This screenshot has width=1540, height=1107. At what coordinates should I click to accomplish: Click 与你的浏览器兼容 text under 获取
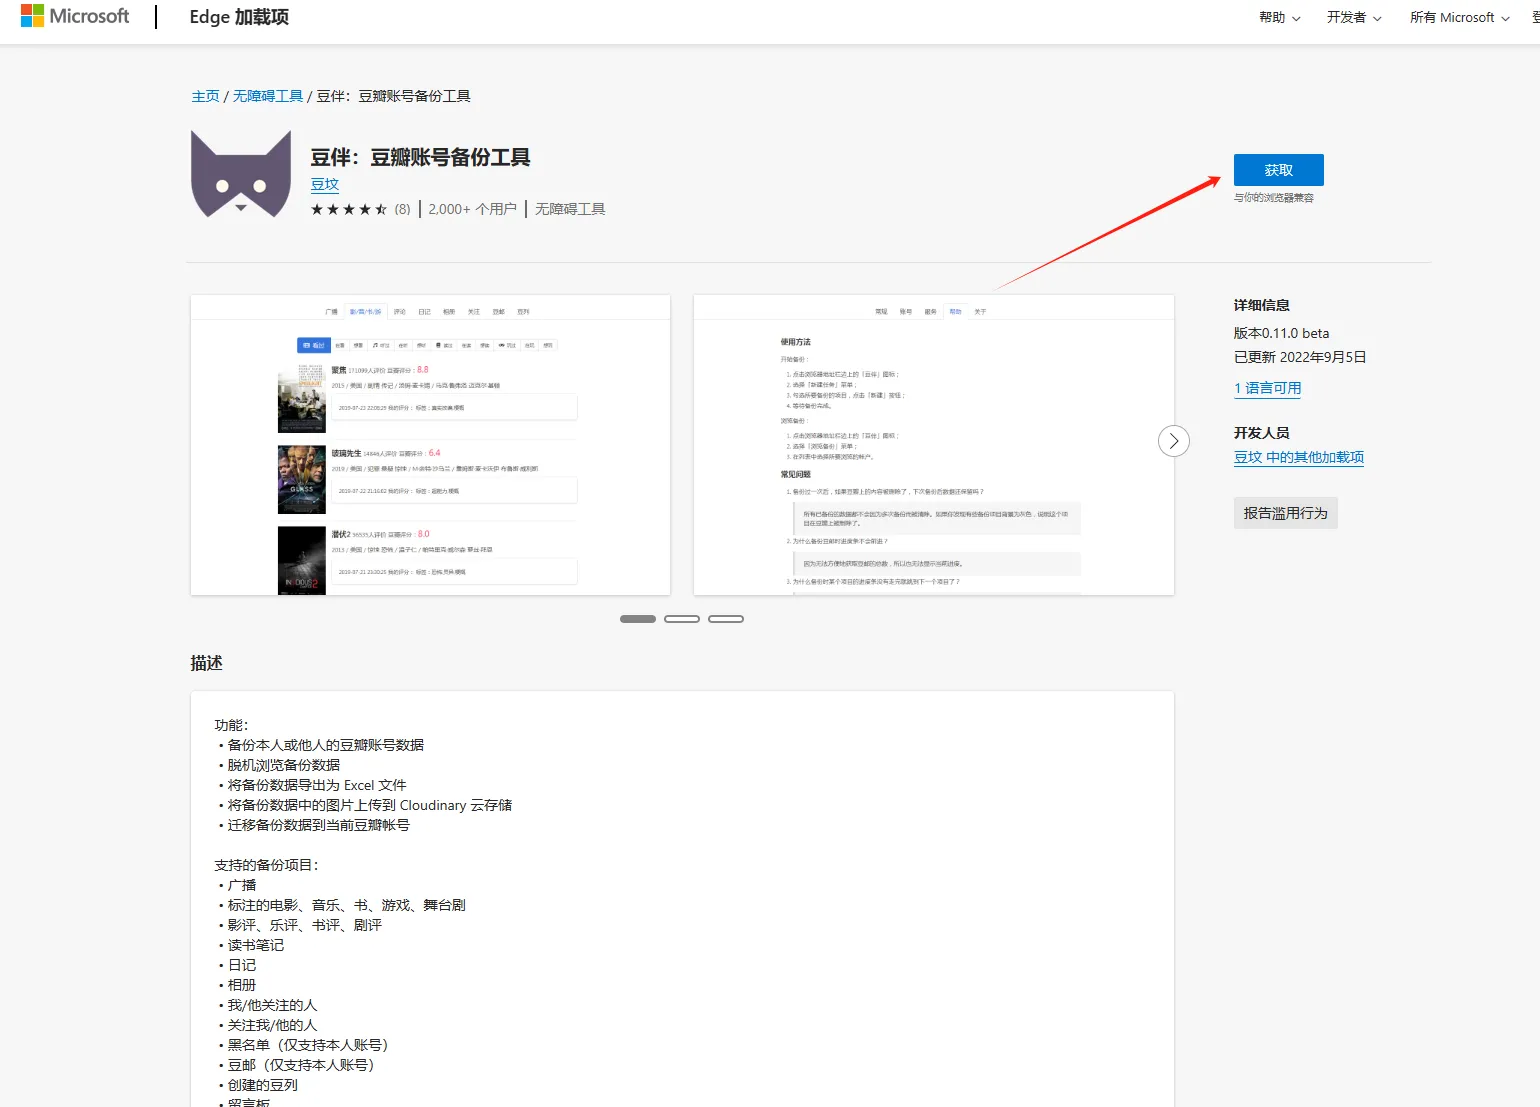pyautogui.click(x=1274, y=198)
